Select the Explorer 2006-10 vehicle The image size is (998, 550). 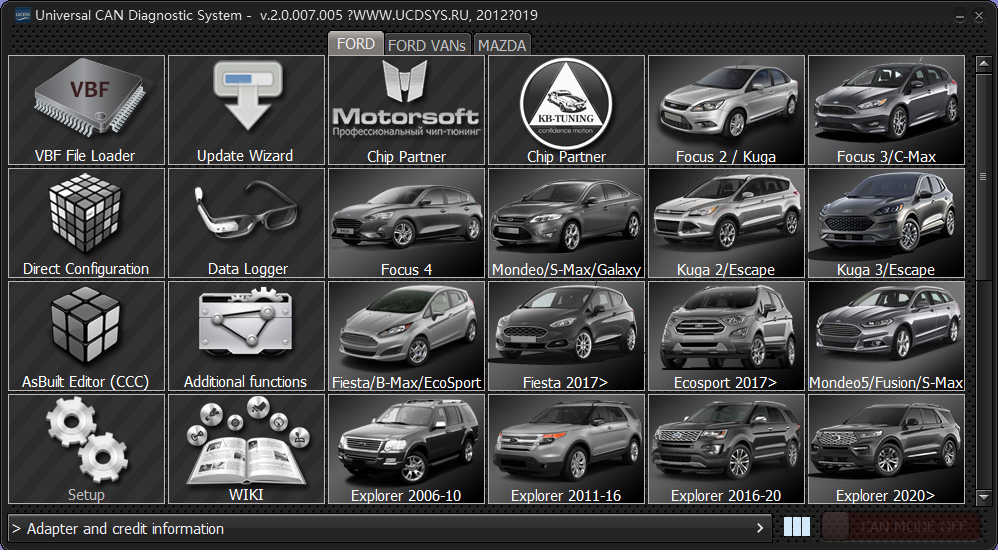coord(406,449)
